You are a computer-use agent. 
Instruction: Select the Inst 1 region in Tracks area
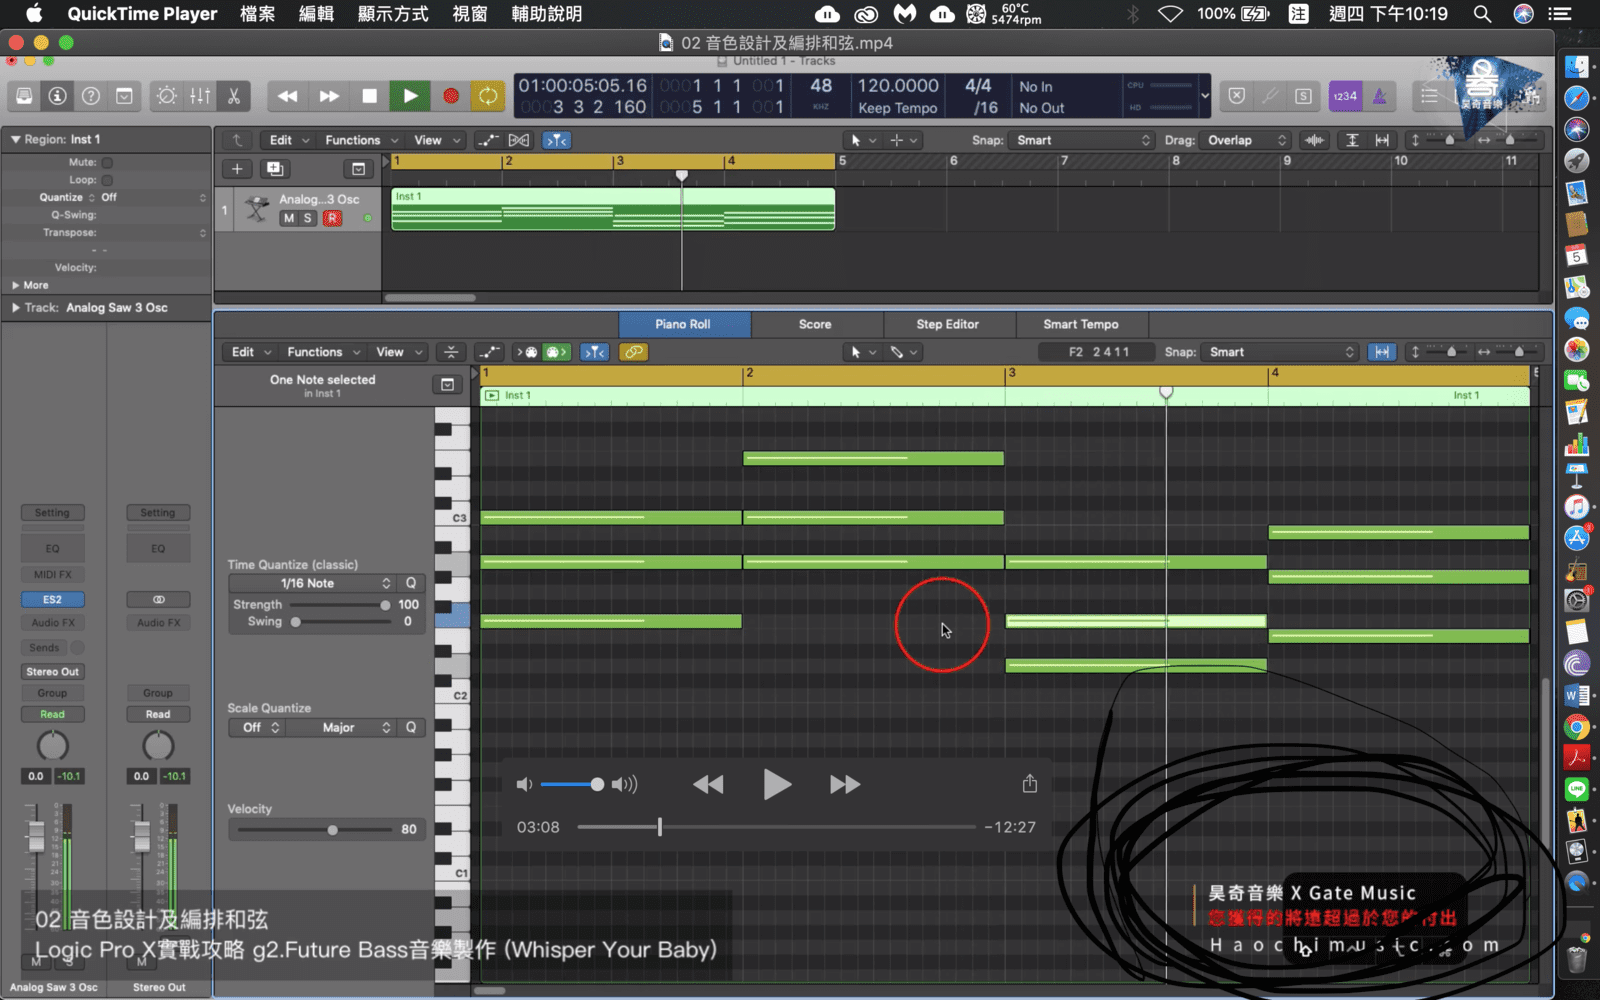613,209
